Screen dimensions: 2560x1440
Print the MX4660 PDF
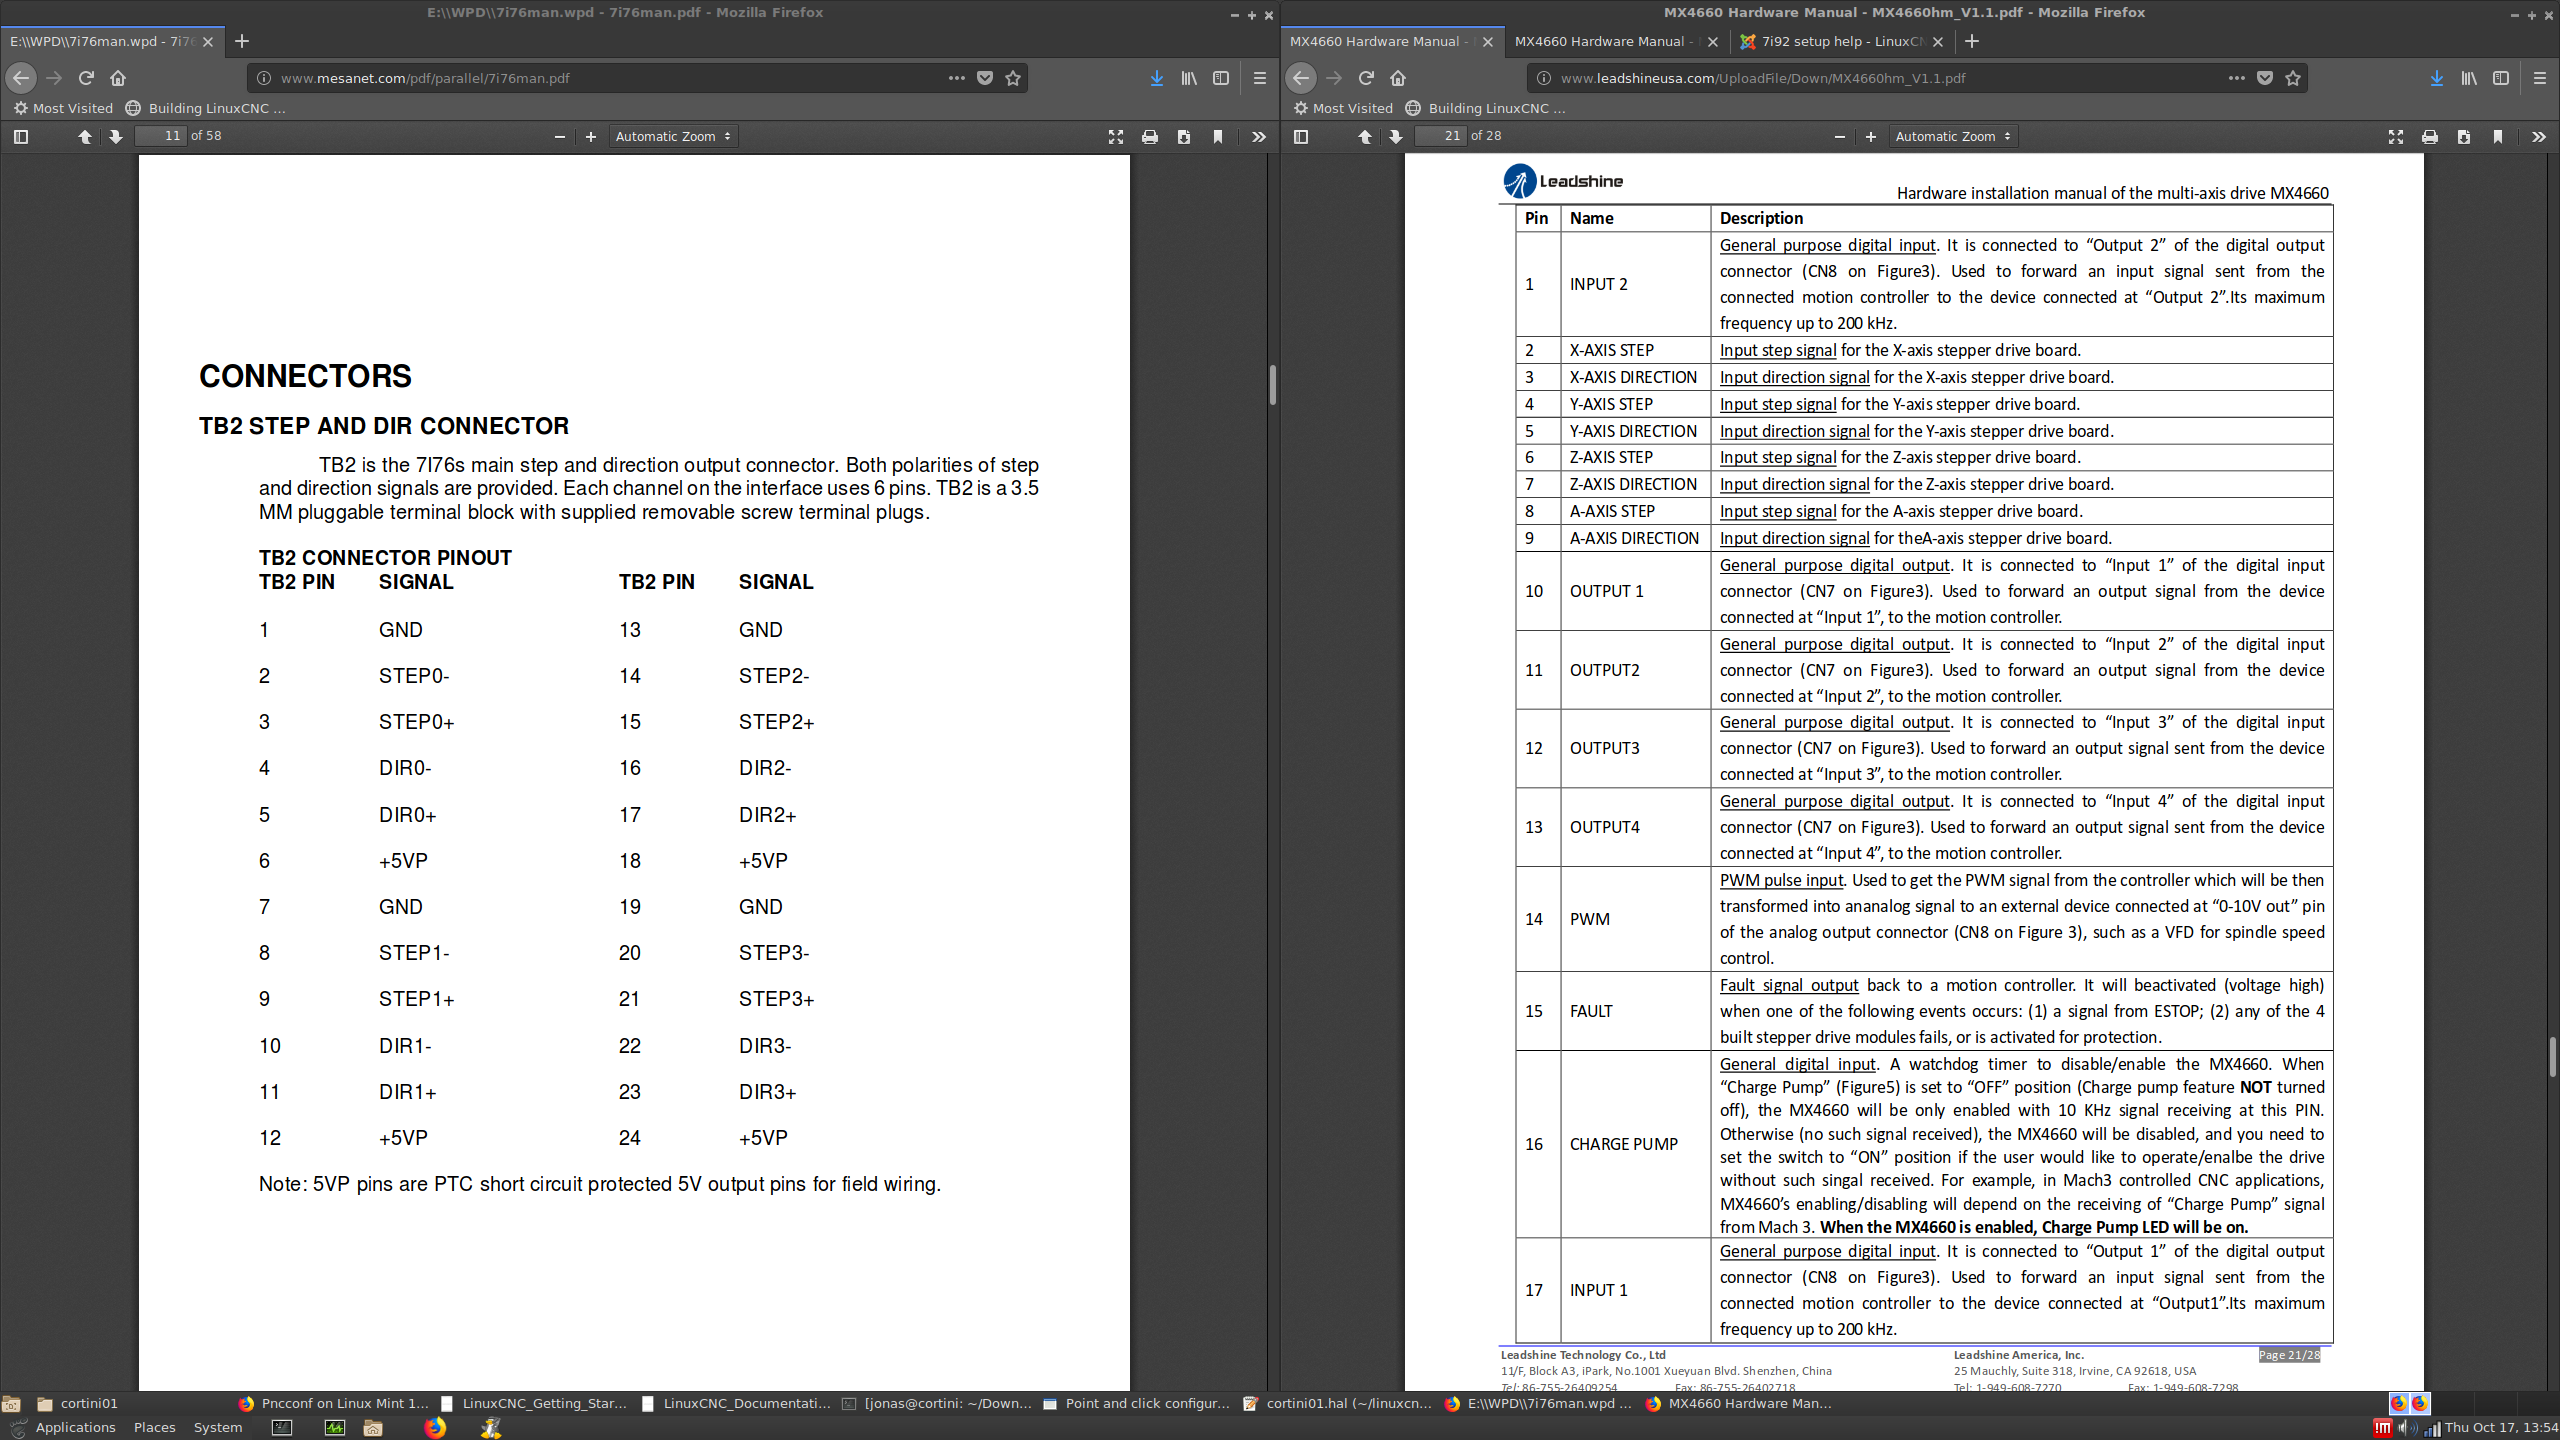(2430, 136)
